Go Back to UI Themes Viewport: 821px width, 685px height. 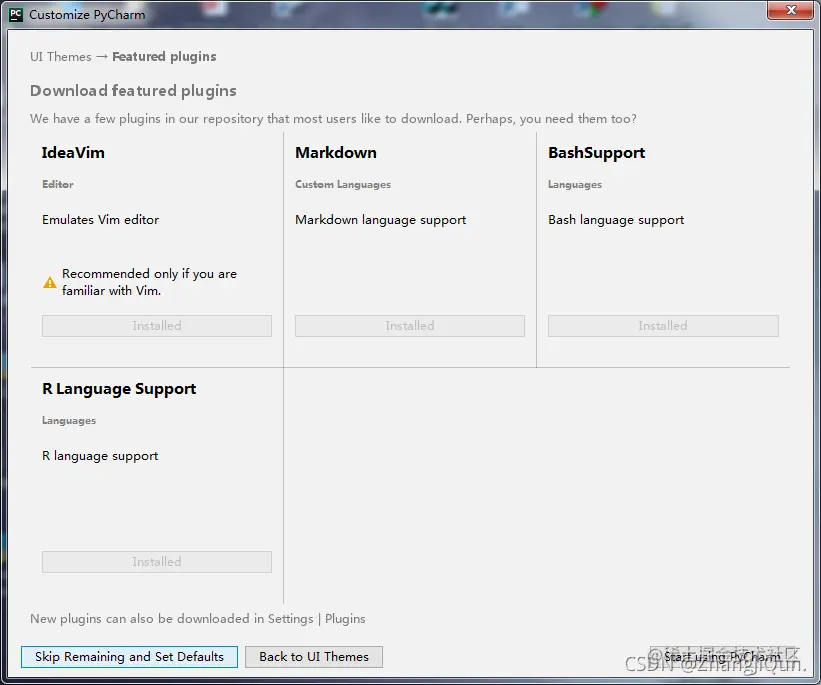click(314, 657)
